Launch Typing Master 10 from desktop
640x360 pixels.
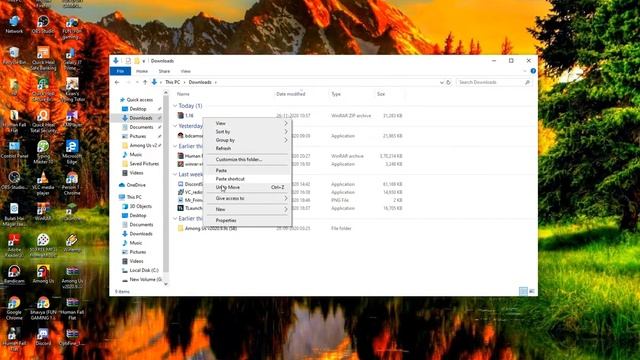pos(43,152)
